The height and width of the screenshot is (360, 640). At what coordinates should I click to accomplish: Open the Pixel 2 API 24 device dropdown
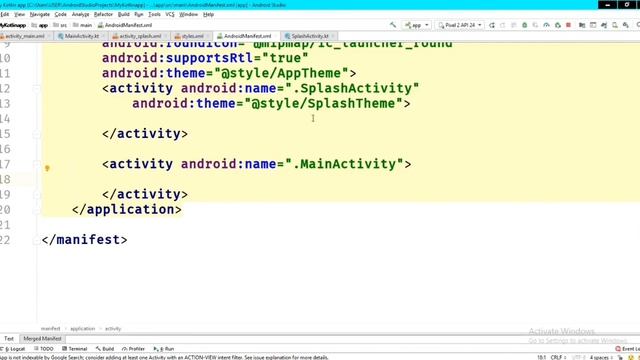pyautogui.click(x=460, y=25)
